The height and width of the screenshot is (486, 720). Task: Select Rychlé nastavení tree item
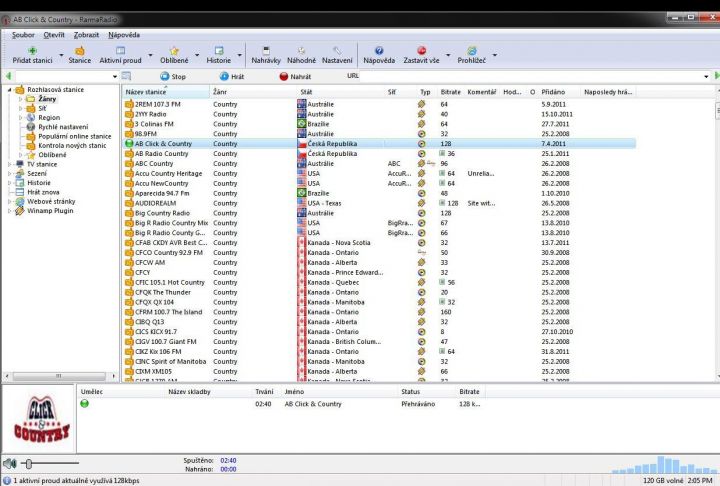point(63,127)
